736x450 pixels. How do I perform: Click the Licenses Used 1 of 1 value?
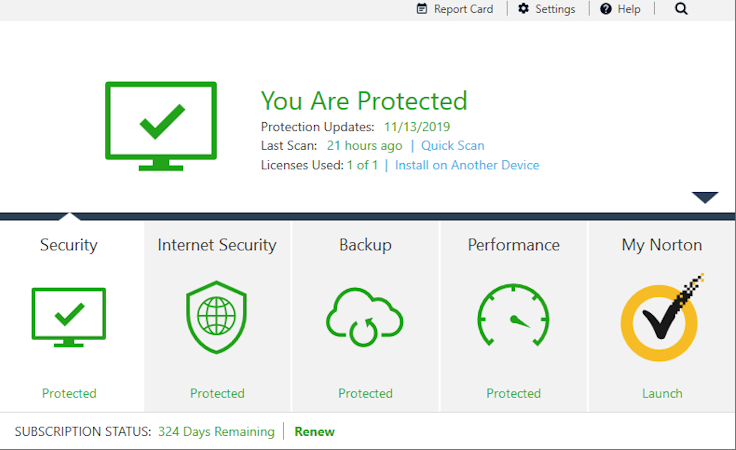pos(362,165)
